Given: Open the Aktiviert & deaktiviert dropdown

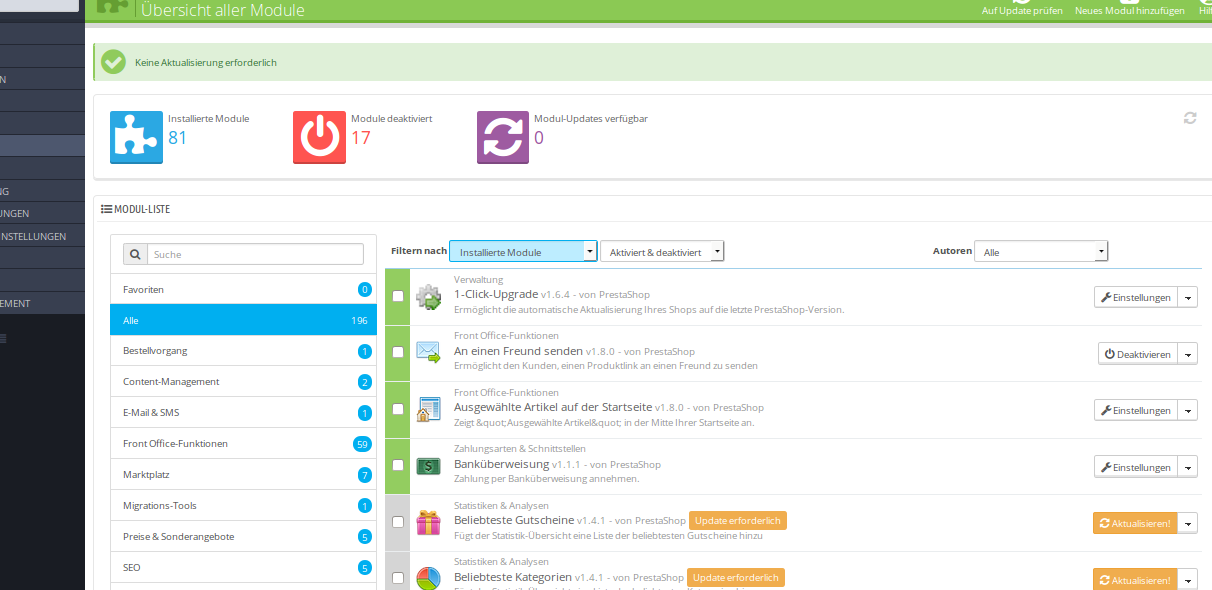Looking at the screenshot, I should click(x=662, y=251).
